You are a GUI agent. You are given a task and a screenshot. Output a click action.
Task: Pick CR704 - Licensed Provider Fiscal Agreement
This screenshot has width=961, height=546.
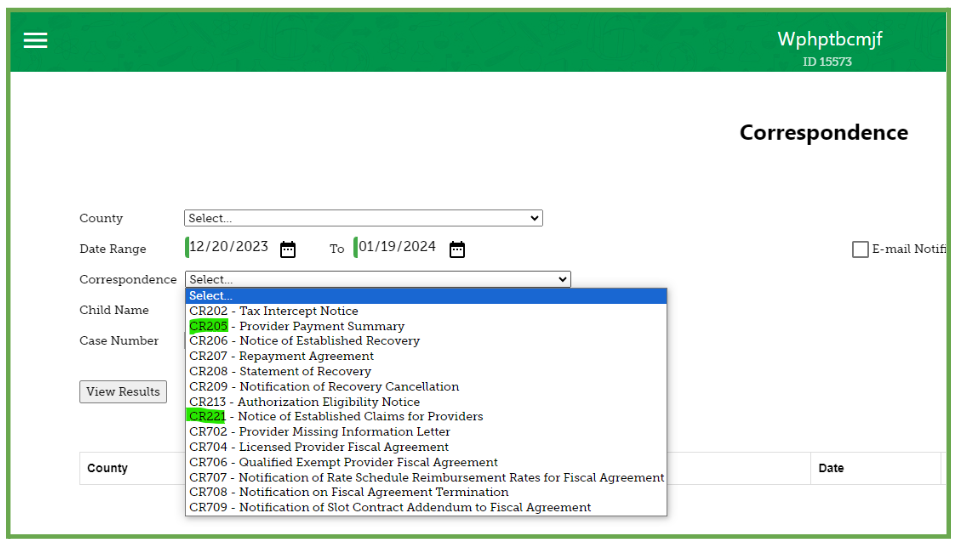319,447
